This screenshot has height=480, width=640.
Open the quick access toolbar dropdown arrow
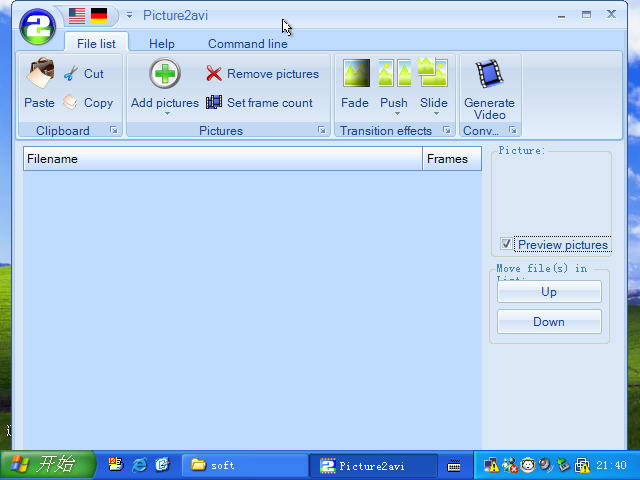pyautogui.click(x=129, y=16)
